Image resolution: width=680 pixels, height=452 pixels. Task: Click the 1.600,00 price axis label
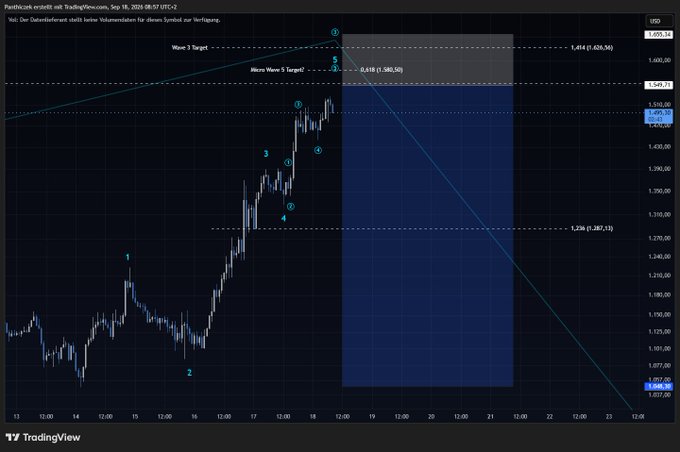click(x=659, y=60)
